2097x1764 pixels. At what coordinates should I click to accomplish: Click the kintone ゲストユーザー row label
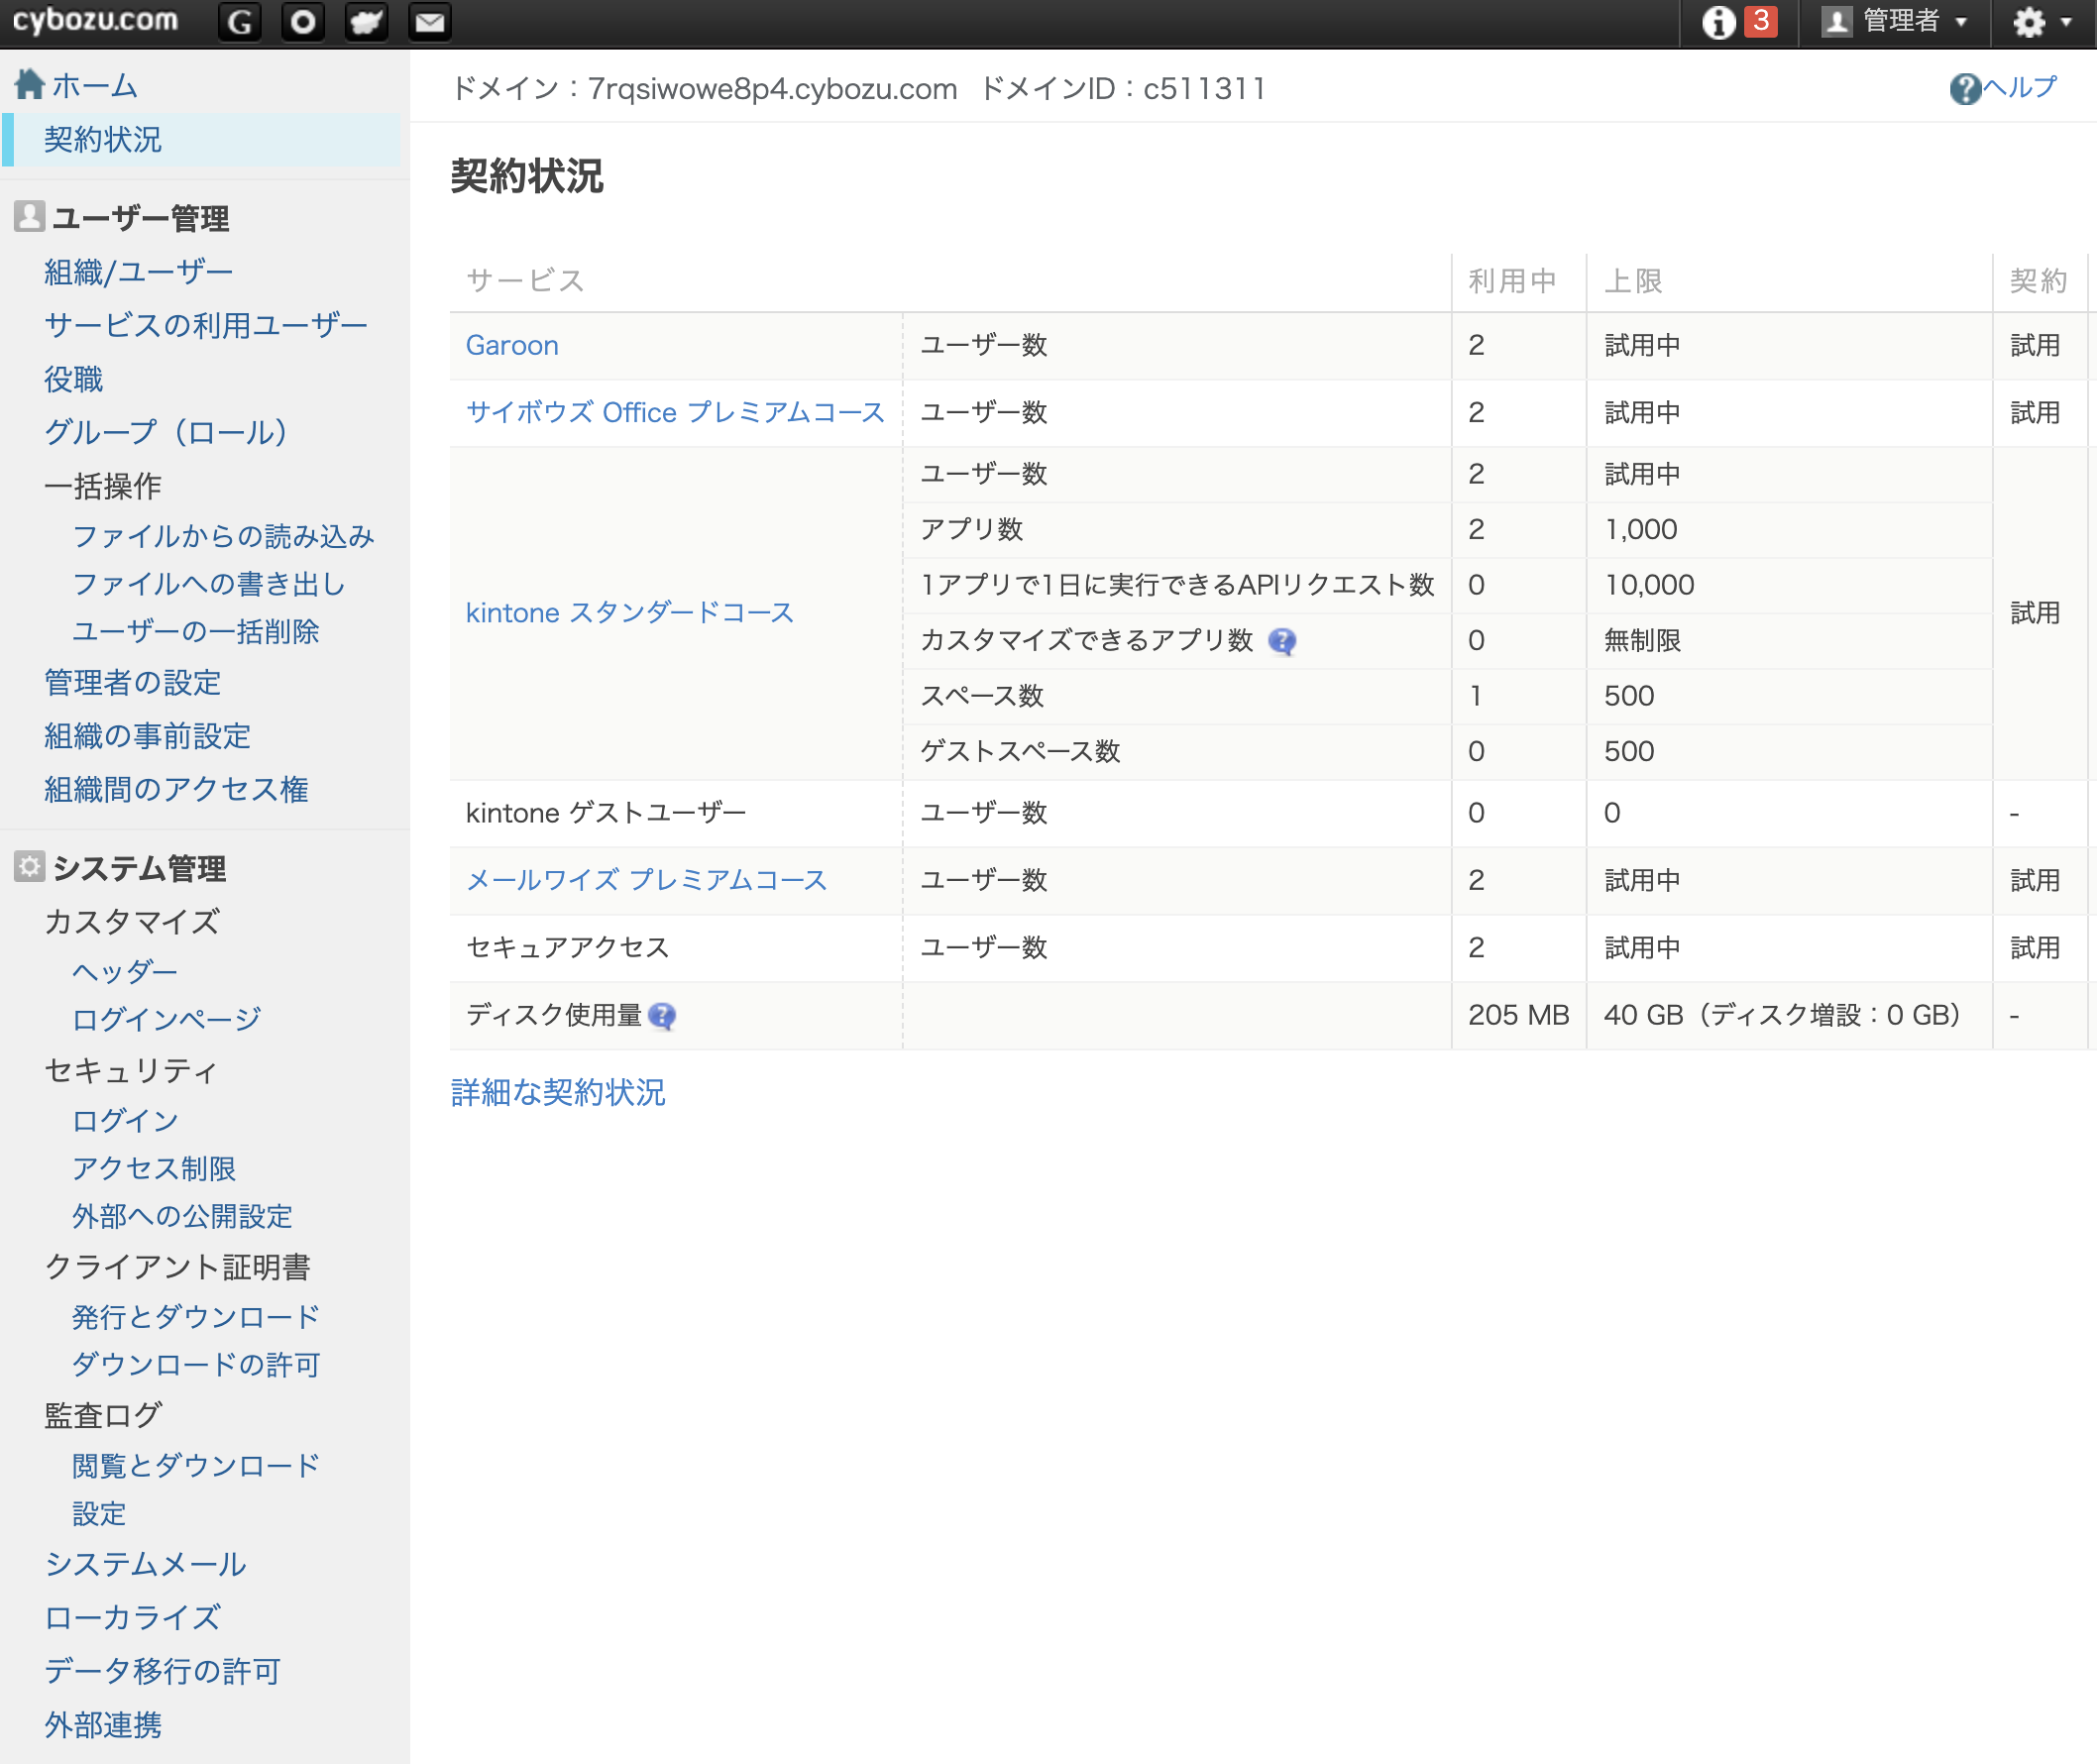[x=606, y=814]
